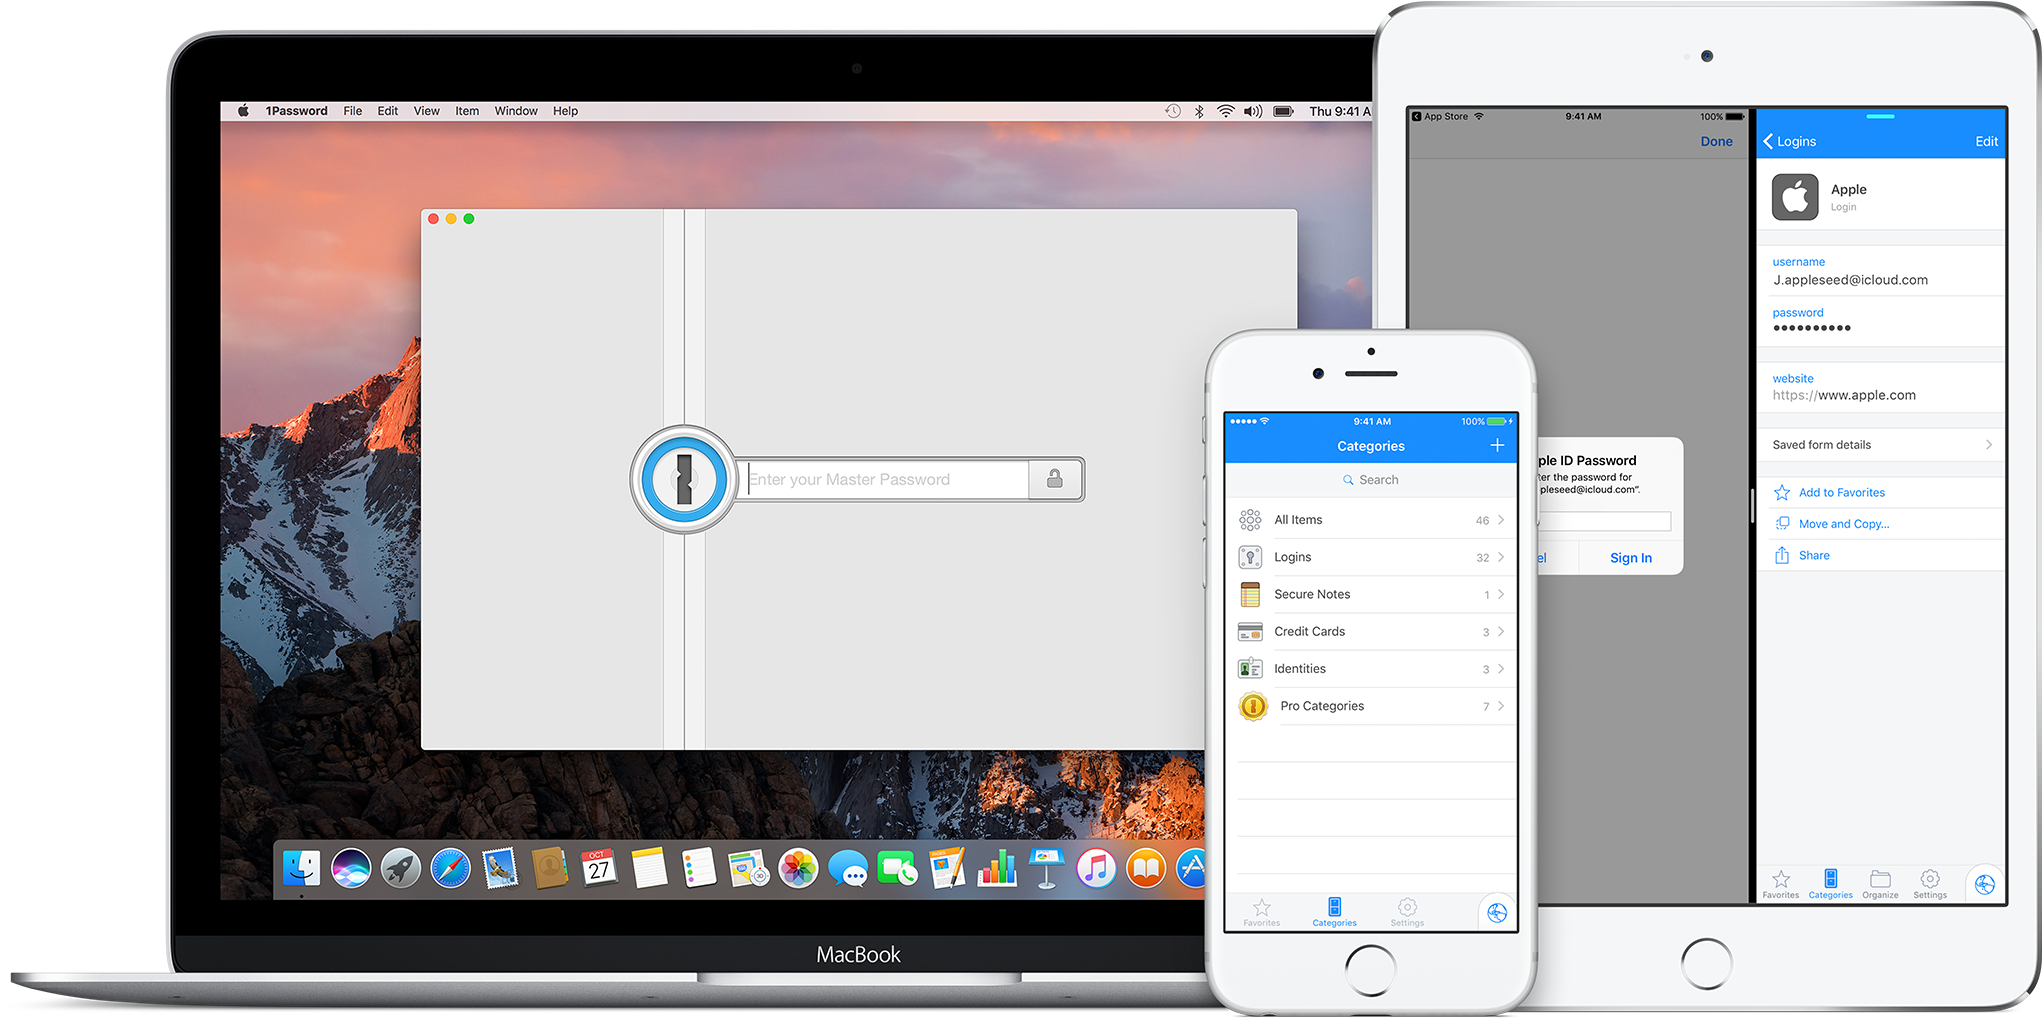Tap the plus icon in Categories header
This screenshot has height=1018, width=2042.
point(1497,446)
